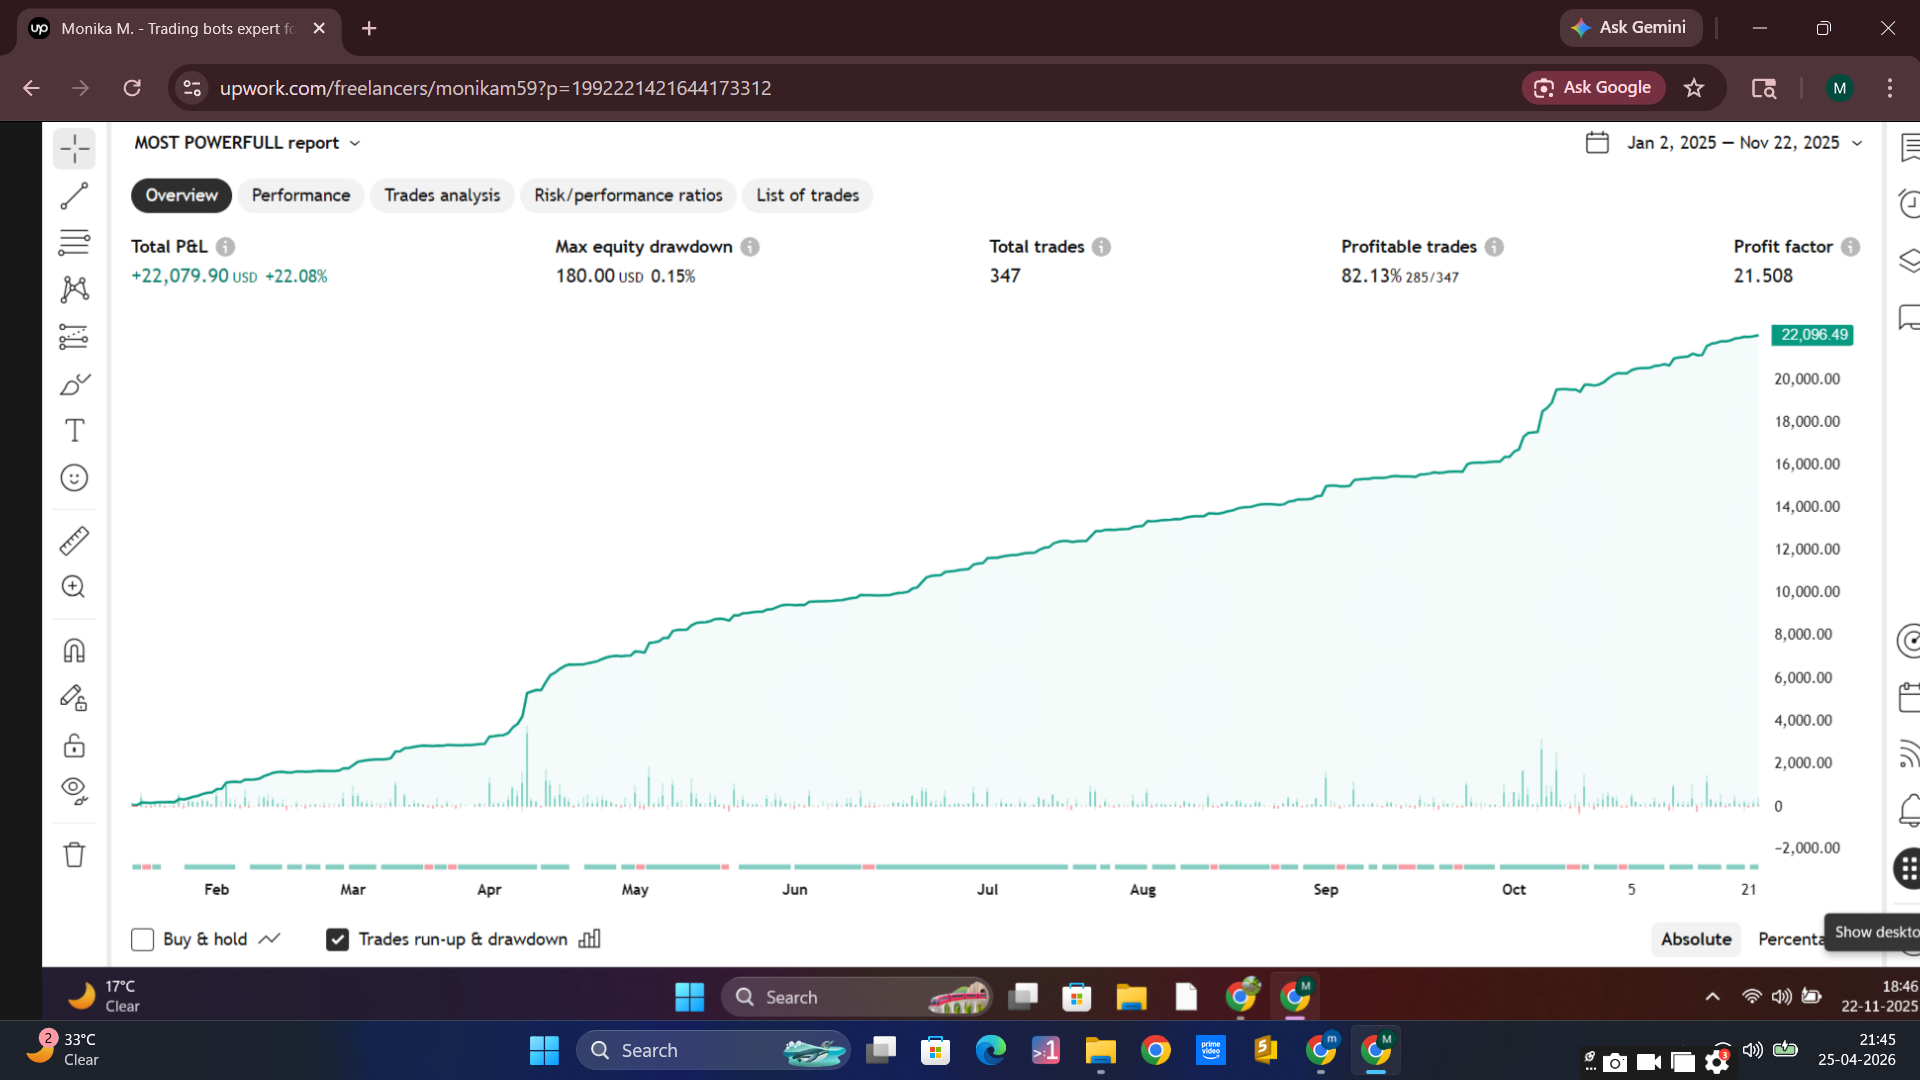Select the crosshair cursor tool
The width and height of the screenshot is (1920, 1080).
(x=74, y=150)
